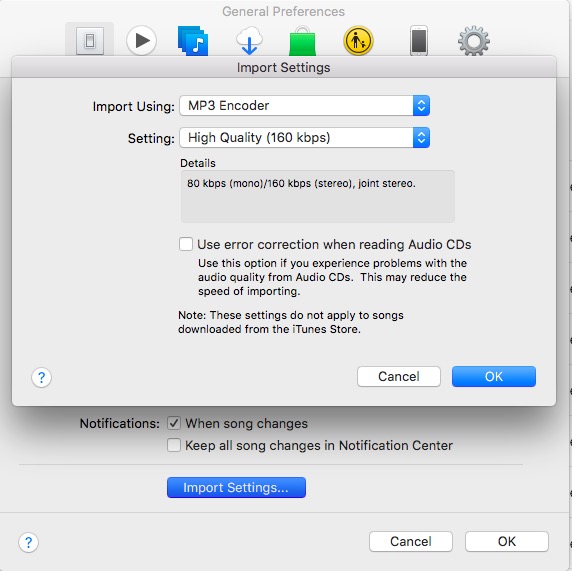Open the Setting High Quality dropdown
Screen dimensions: 572x571
[x=304, y=138]
